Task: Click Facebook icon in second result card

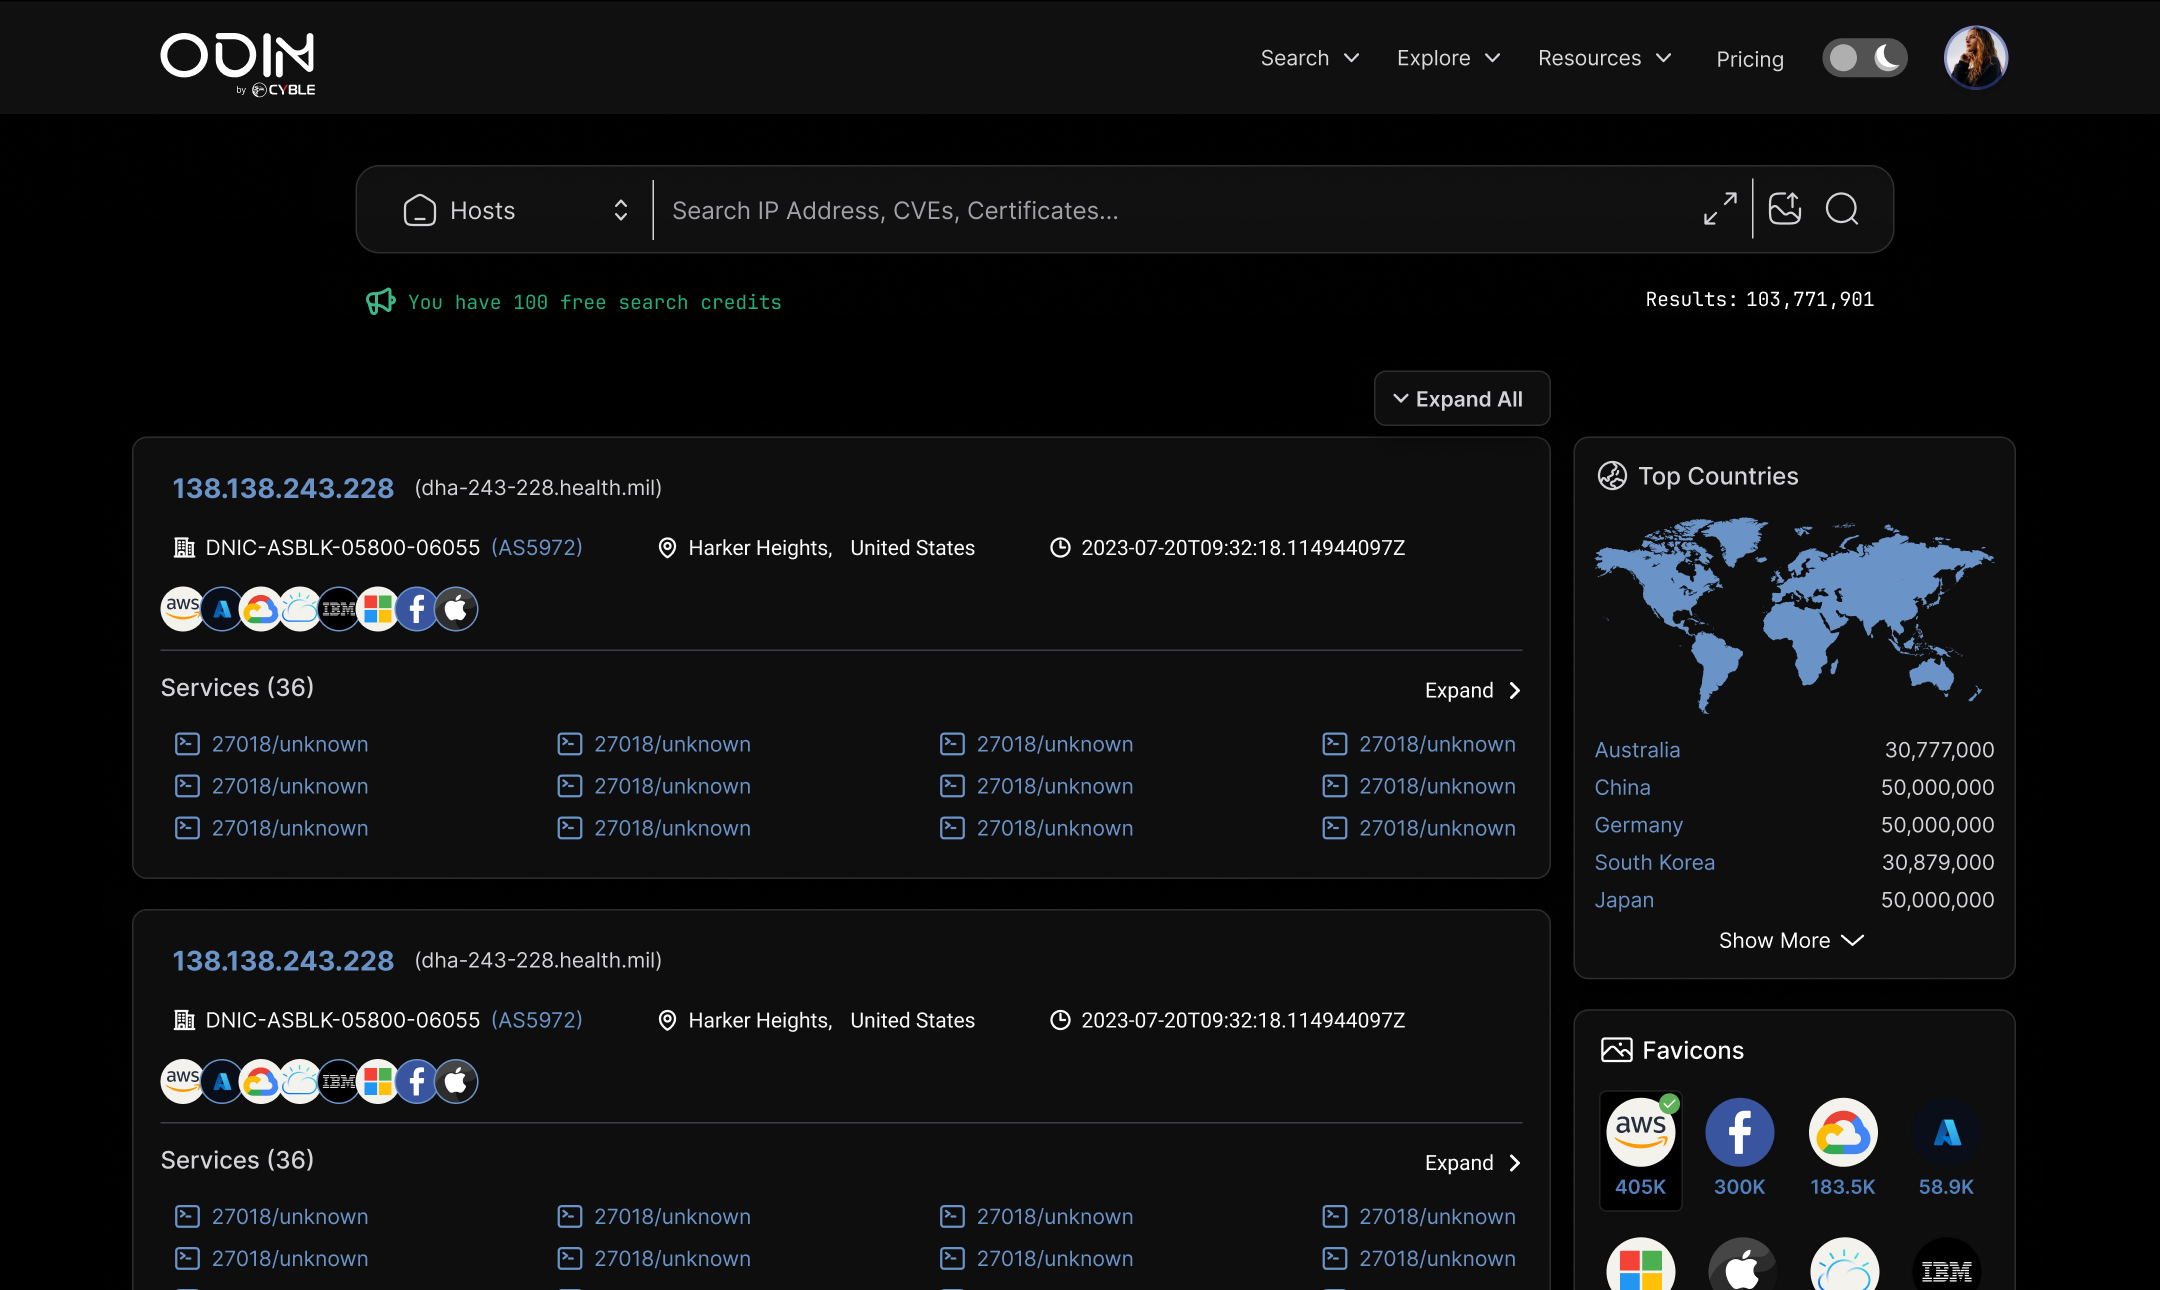Action: pos(417,1081)
